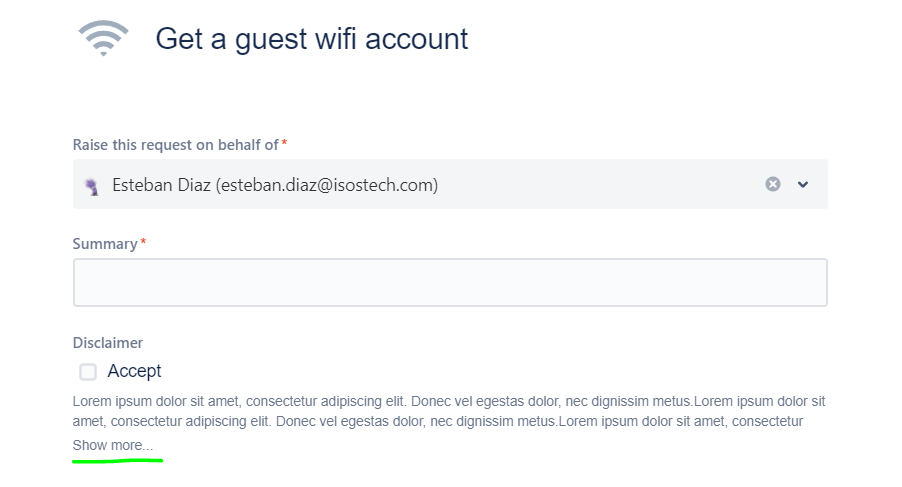Clear the selected user Esteban Diaz

click(773, 184)
